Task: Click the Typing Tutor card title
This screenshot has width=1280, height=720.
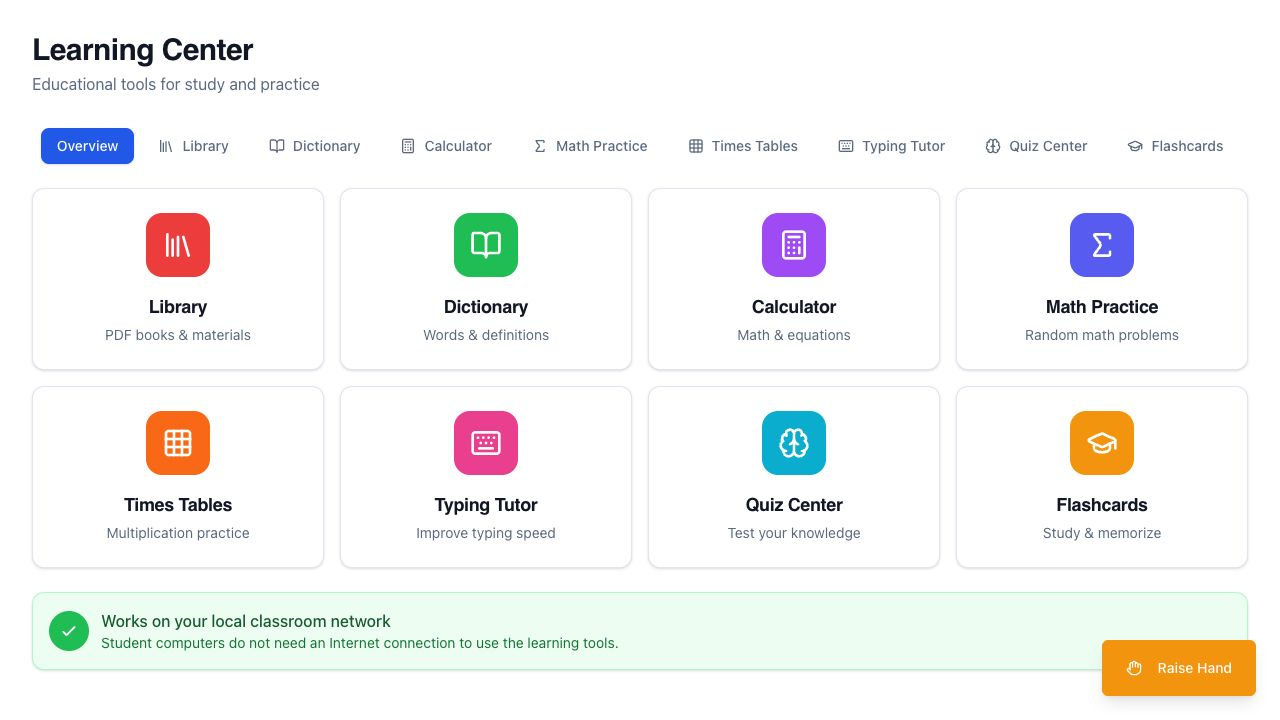Action: tap(486, 505)
